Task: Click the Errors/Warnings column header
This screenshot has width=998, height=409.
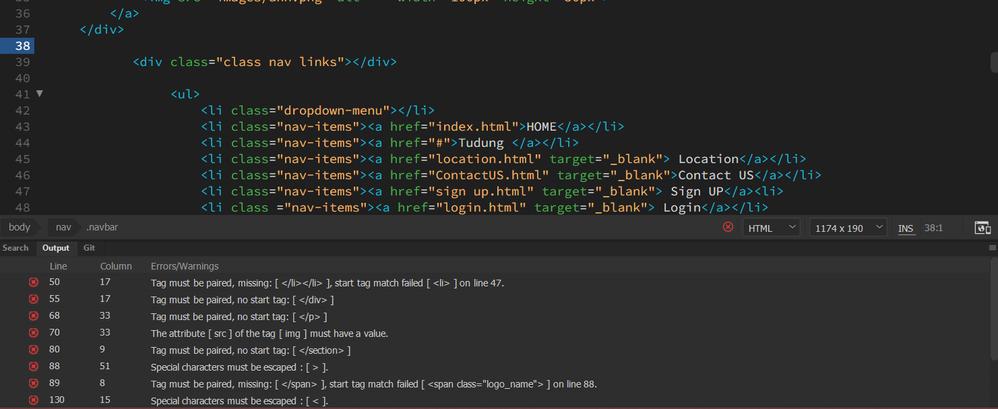Action: pyautogui.click(x=185, y=266)
